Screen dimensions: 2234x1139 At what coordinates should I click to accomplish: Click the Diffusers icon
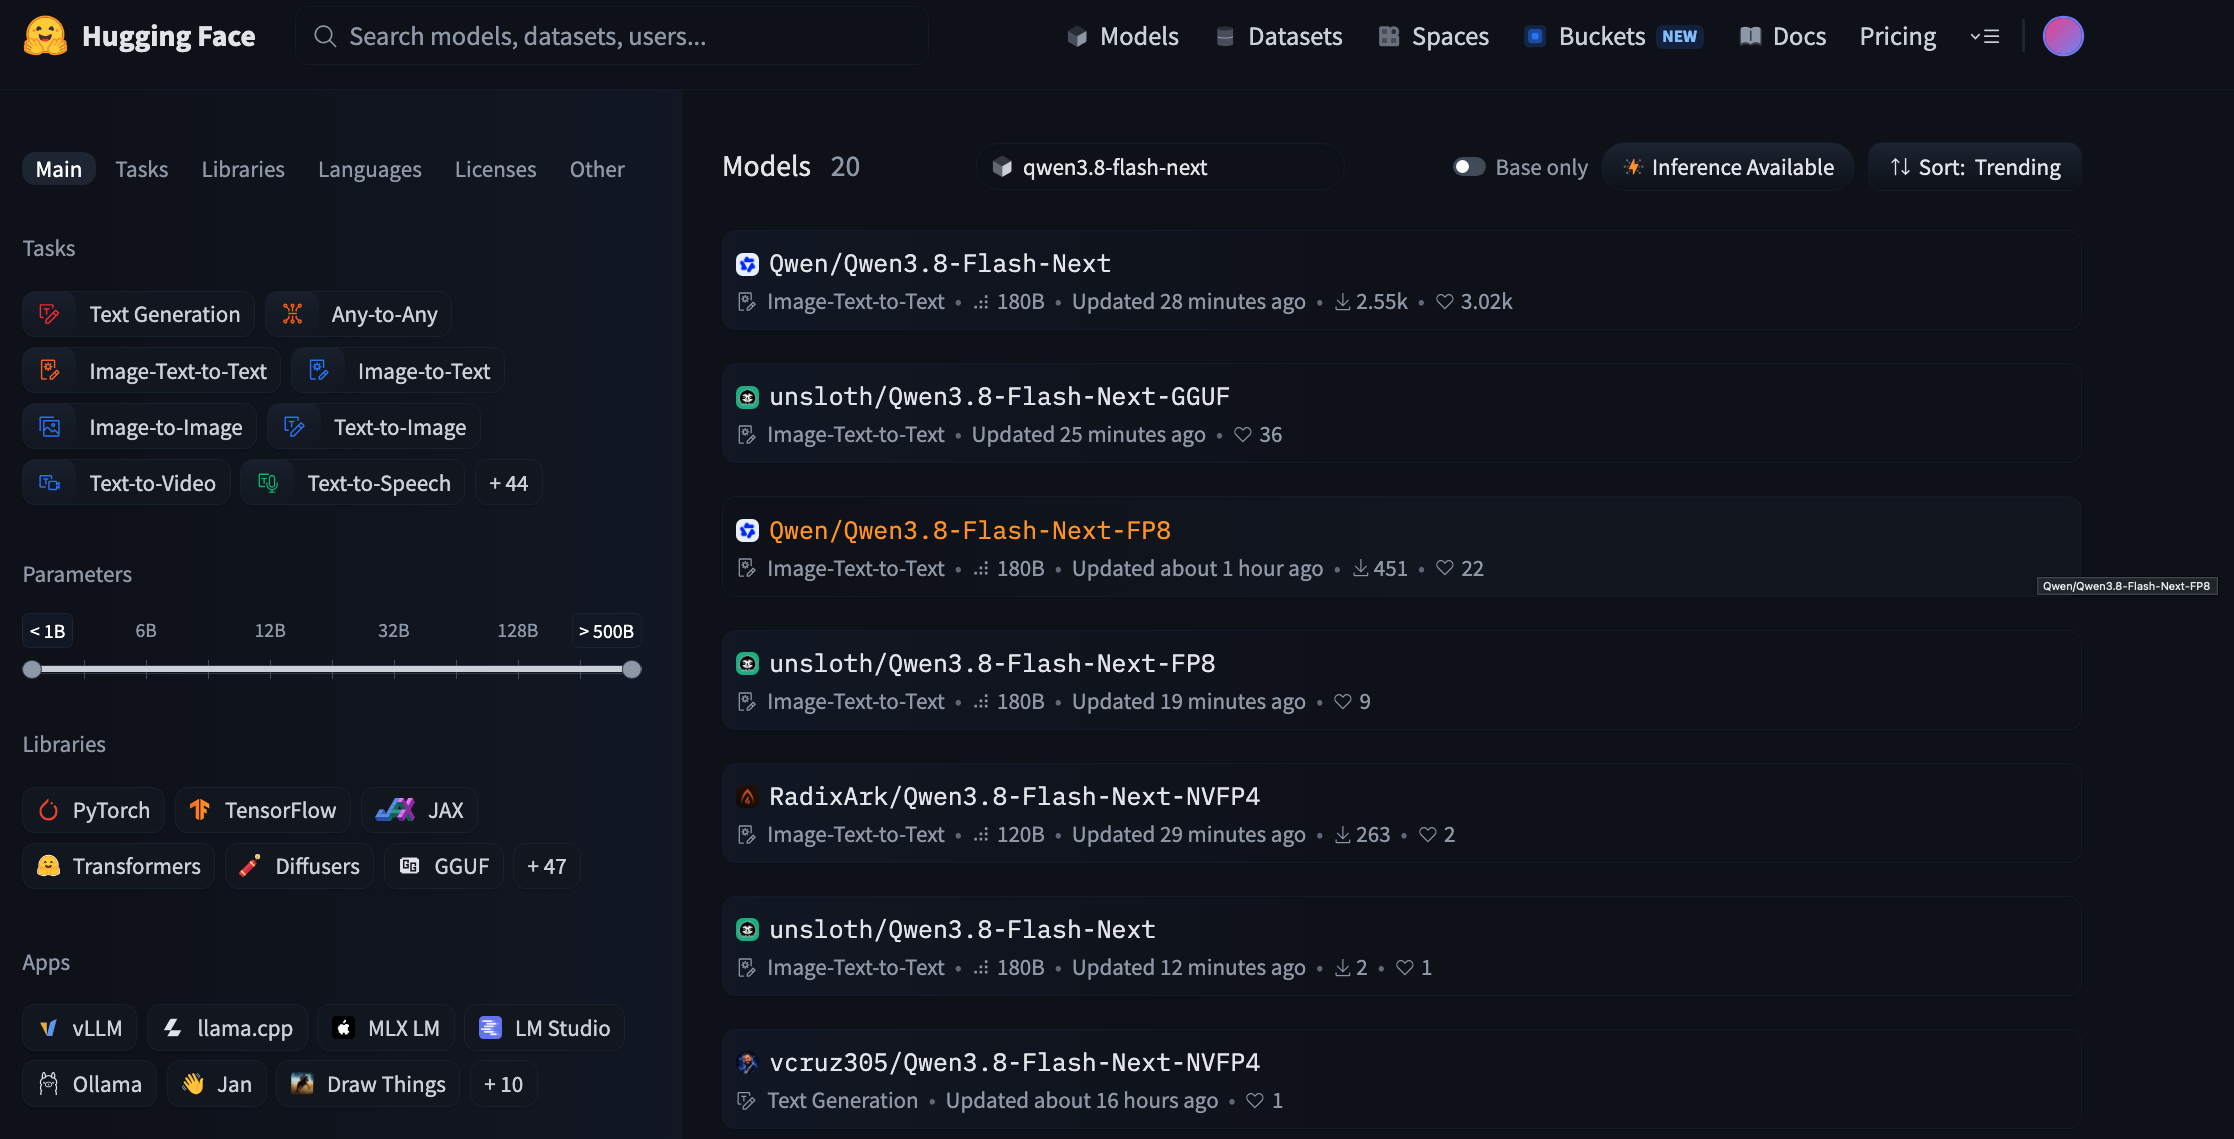[x=250, y=866]
